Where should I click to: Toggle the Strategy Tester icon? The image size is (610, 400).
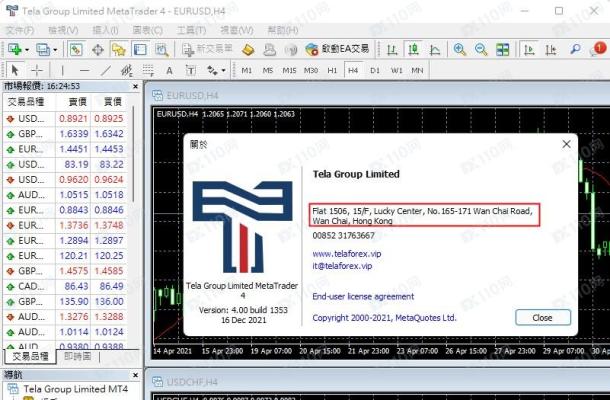coord(161,49)
